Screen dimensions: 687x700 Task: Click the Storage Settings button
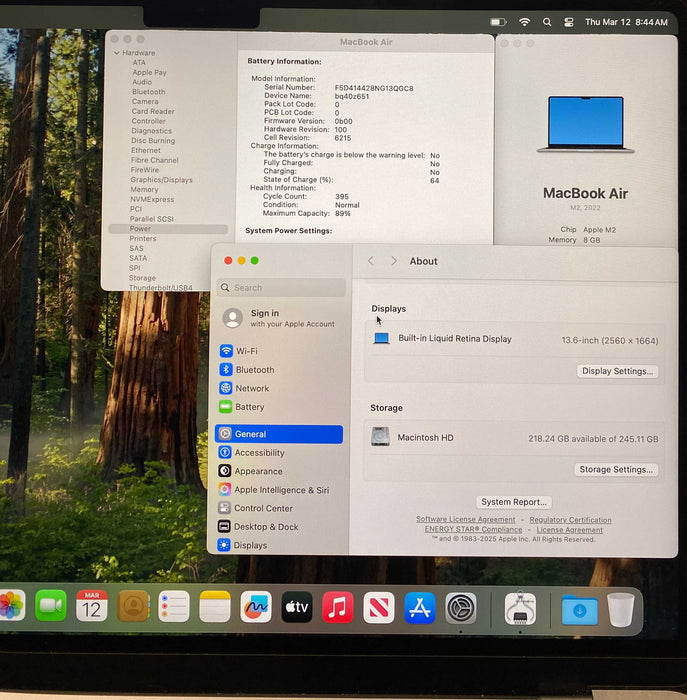point(616,469)
